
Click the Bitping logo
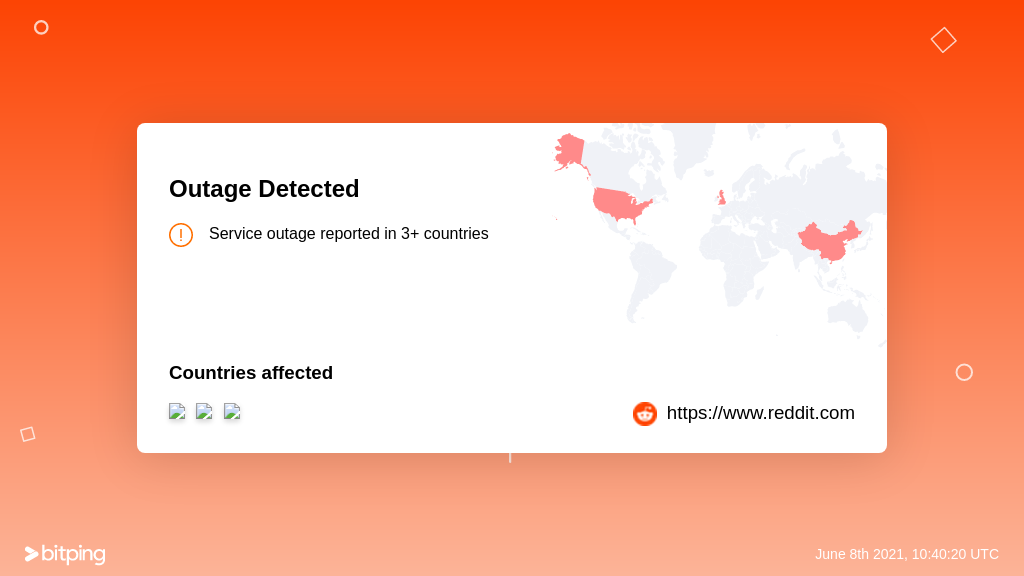(65, 554)
